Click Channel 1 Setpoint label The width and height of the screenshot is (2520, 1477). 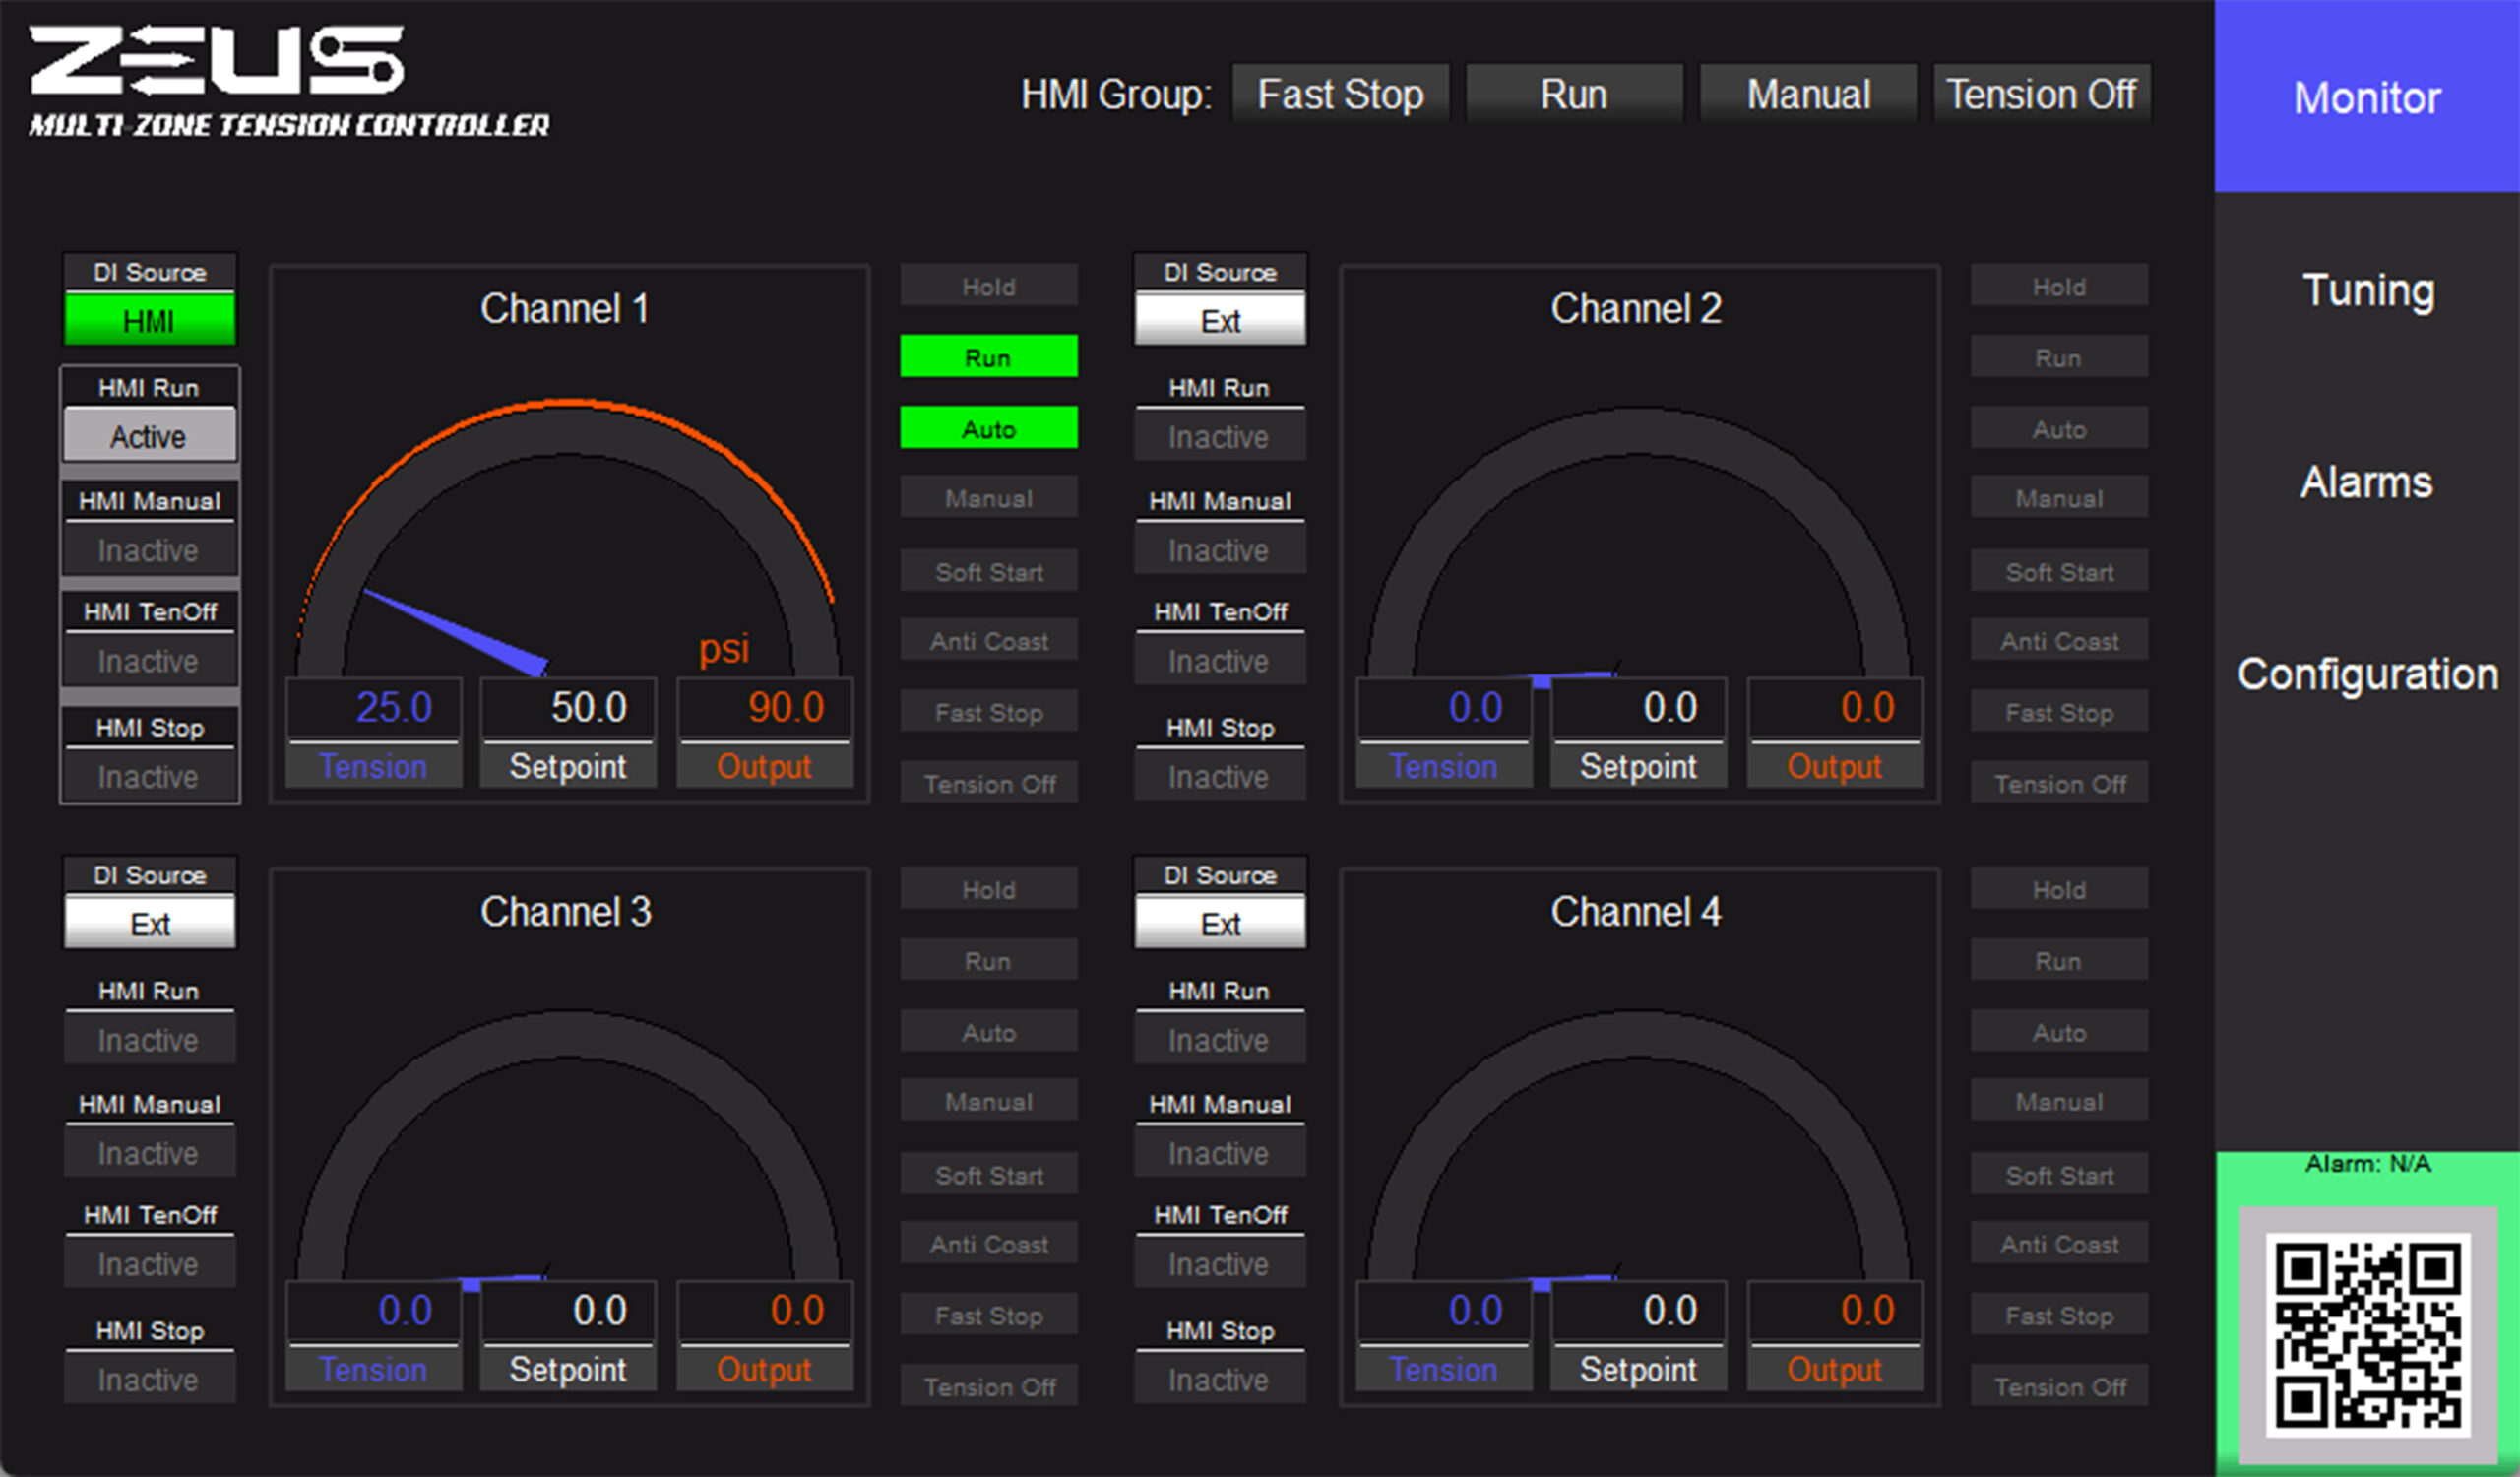568,766
